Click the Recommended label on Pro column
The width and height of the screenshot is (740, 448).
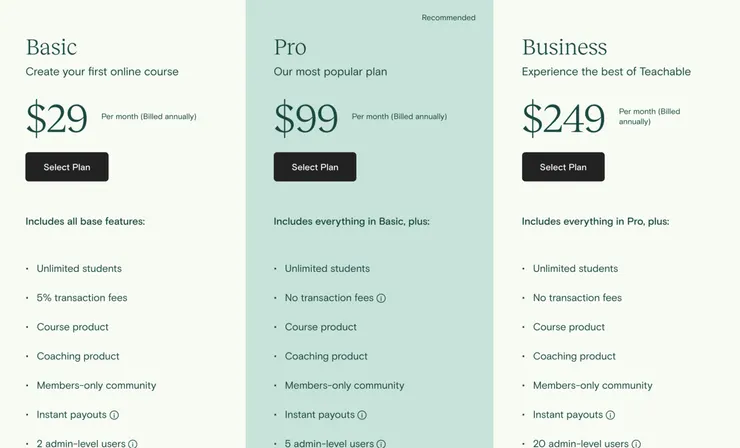click(x=448, y=18)
